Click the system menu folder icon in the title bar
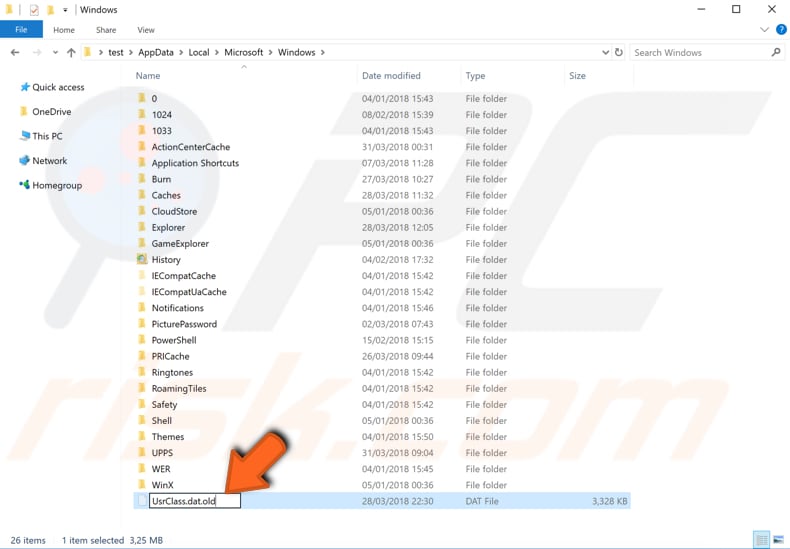Screen dimensions: 790x549 click(9, 10)
